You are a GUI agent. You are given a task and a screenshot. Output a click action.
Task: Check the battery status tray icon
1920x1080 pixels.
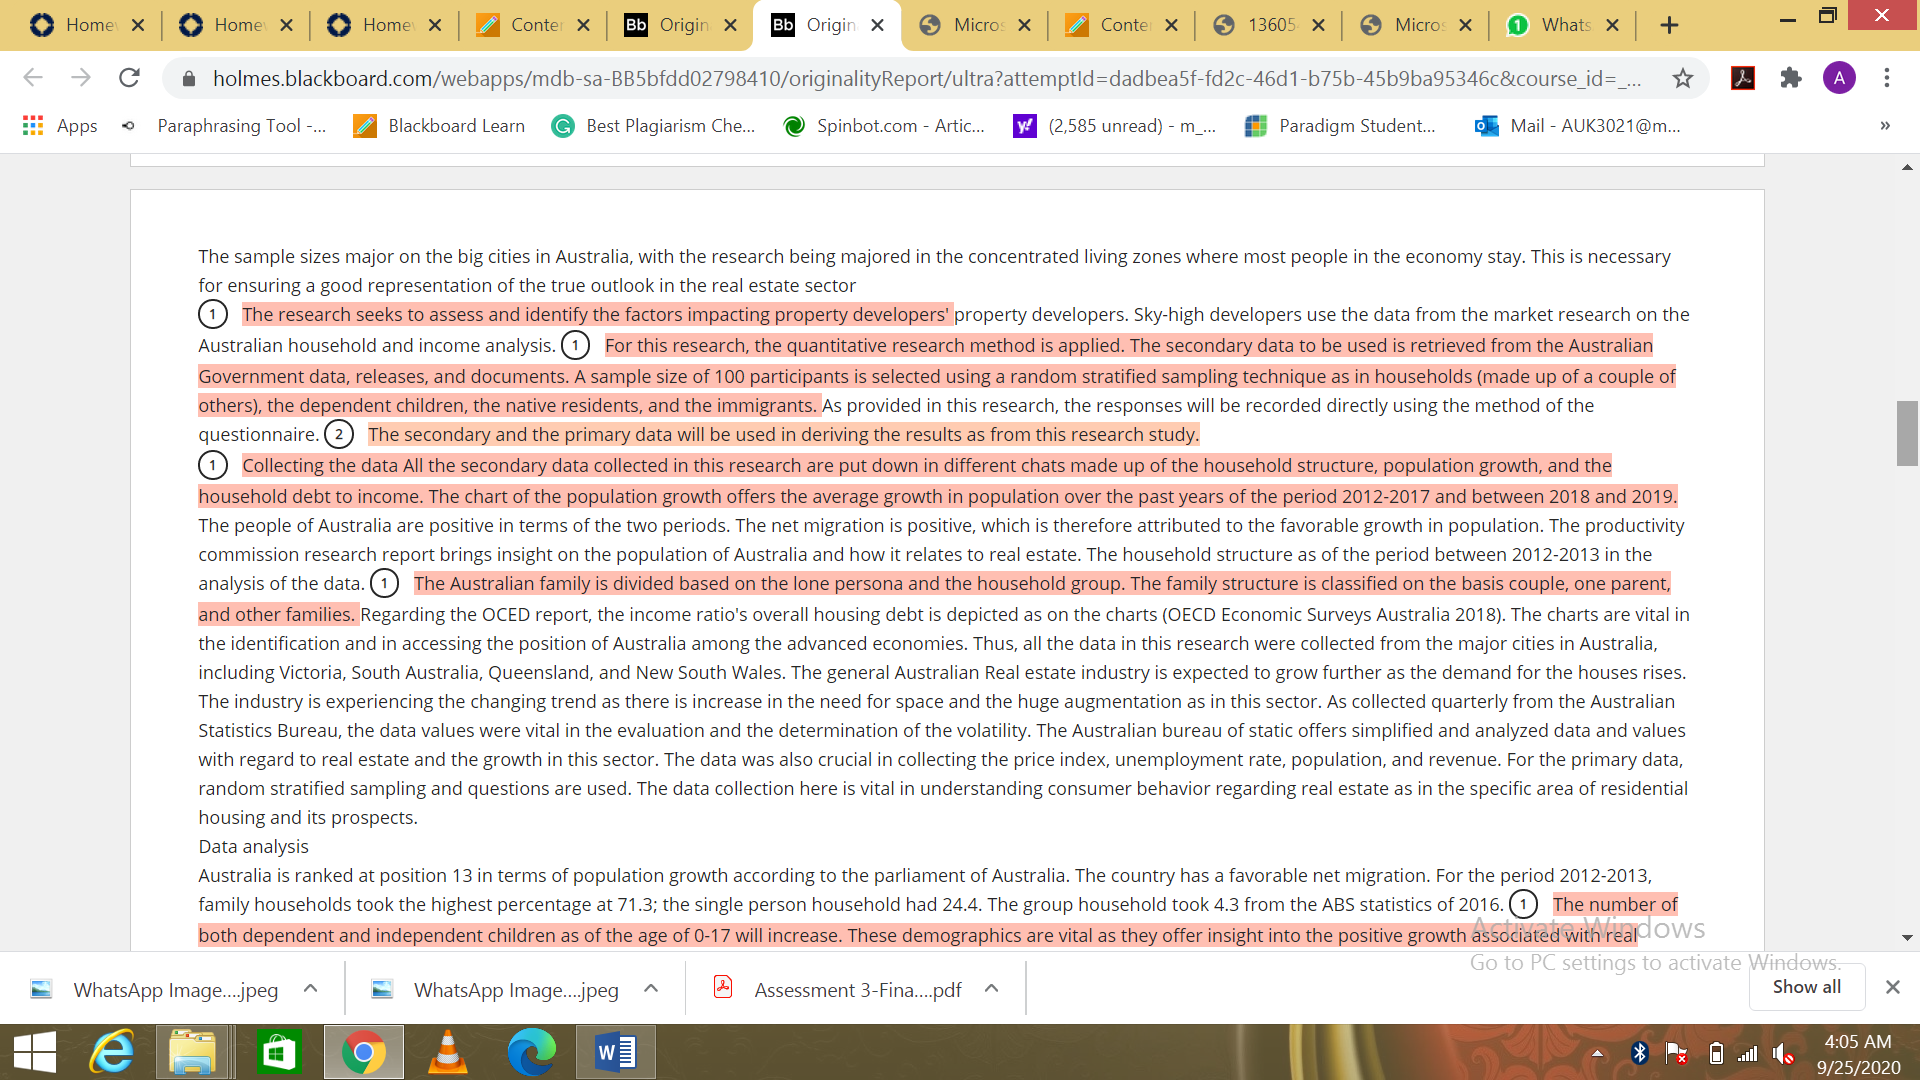(1716, 1053)
